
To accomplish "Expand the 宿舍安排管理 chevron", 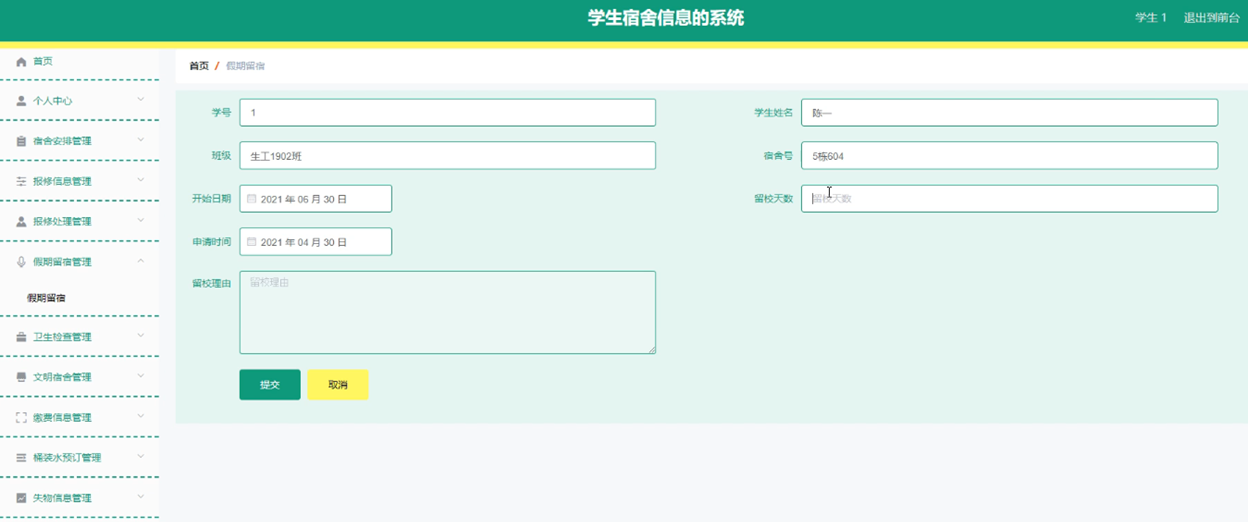I will [141, 140].
